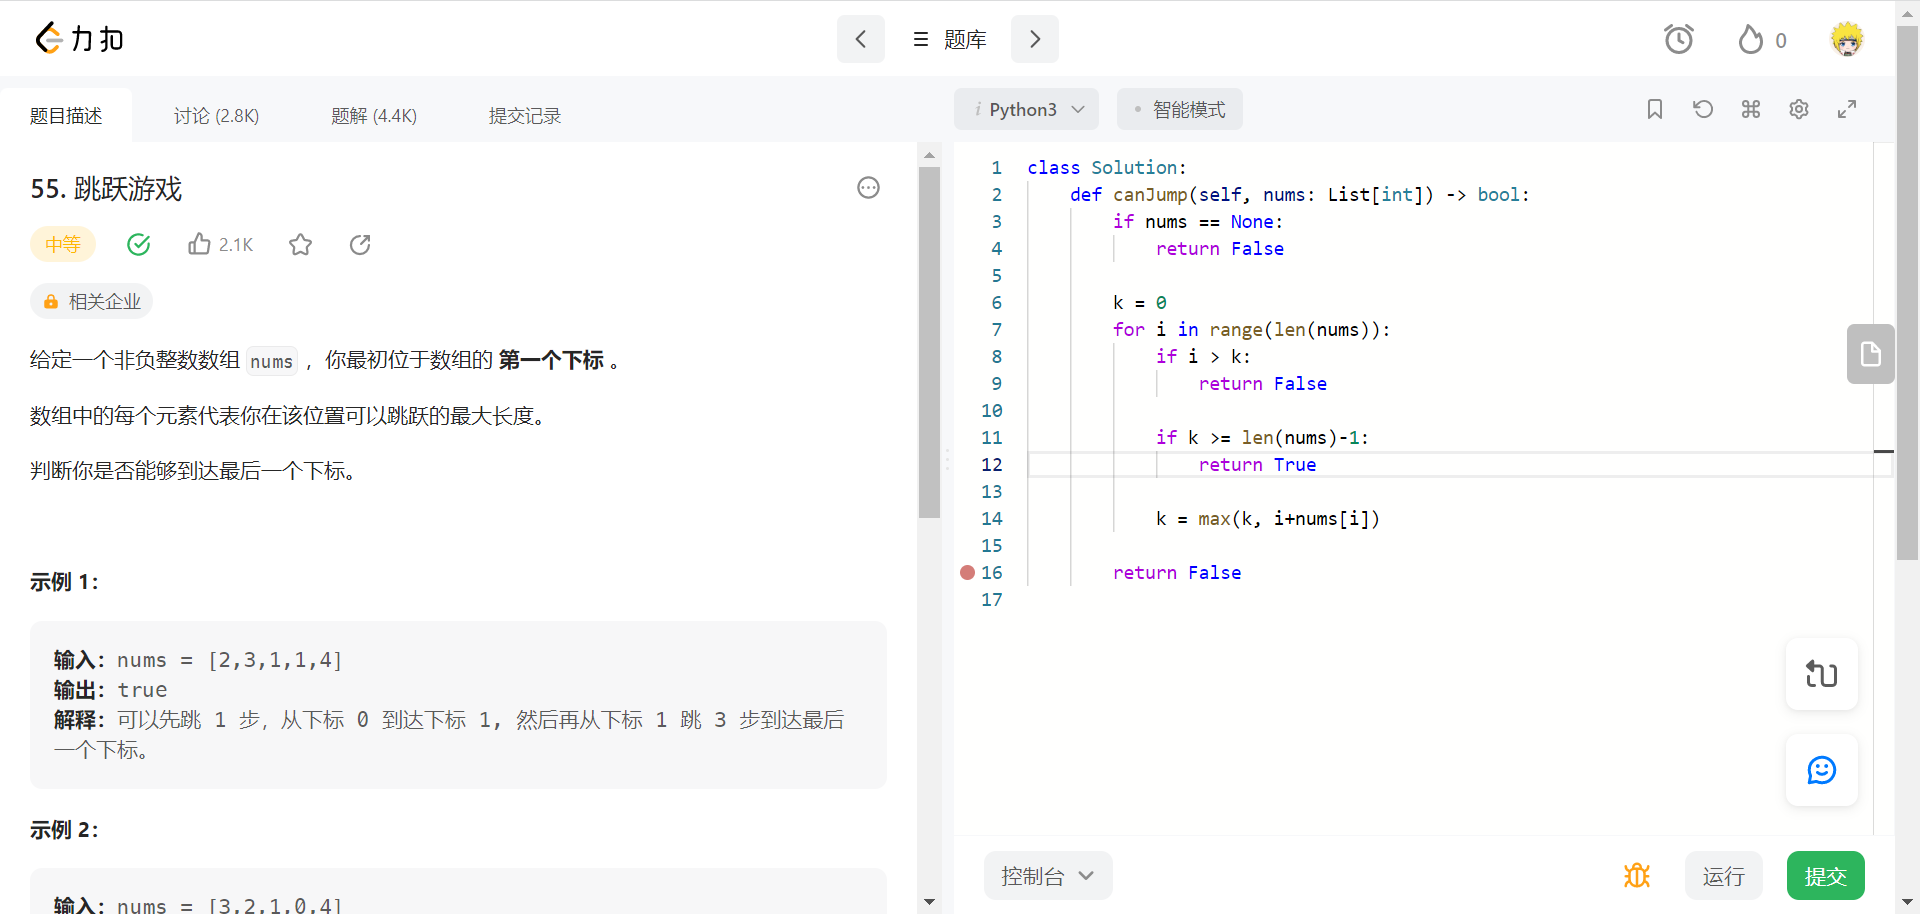Click line number 12 in editor

992,464
